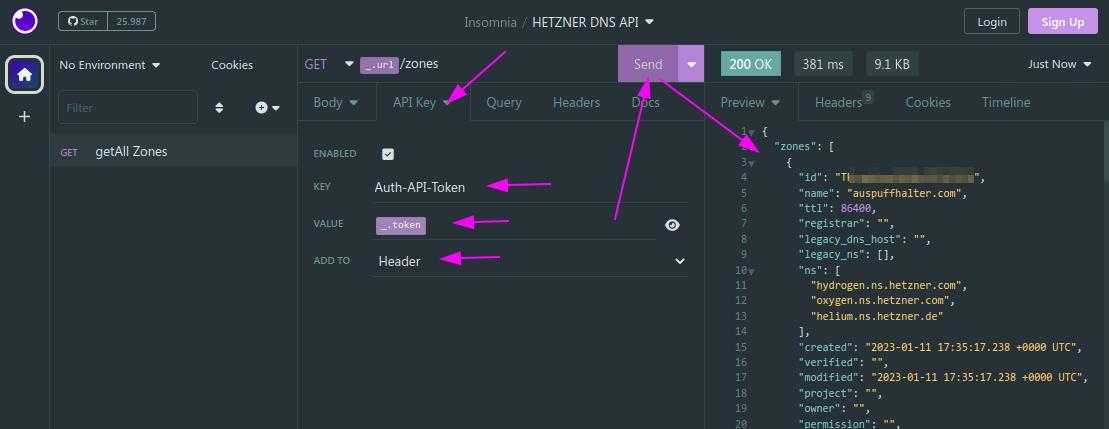
Task: Send the request
Action: (648, 64)
